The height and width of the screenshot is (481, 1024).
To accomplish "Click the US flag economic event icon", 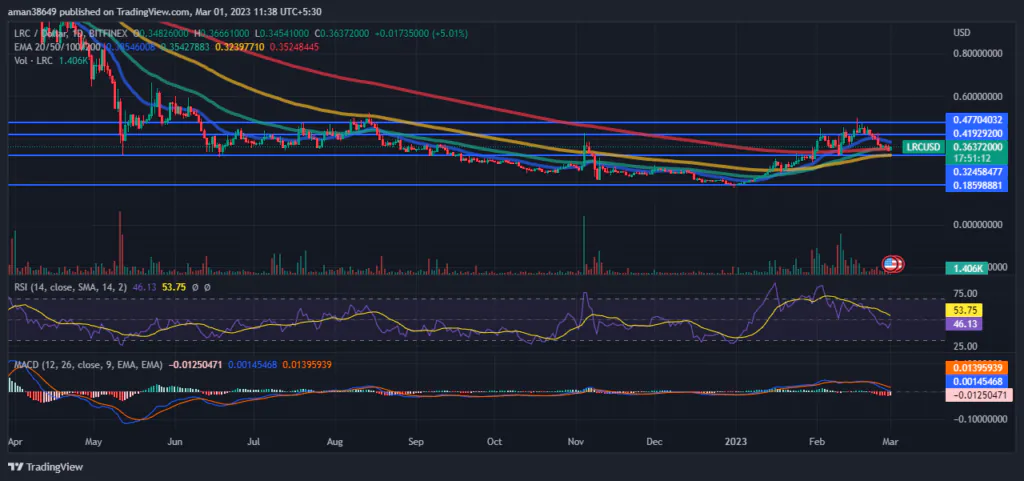I will coord(893,264).
